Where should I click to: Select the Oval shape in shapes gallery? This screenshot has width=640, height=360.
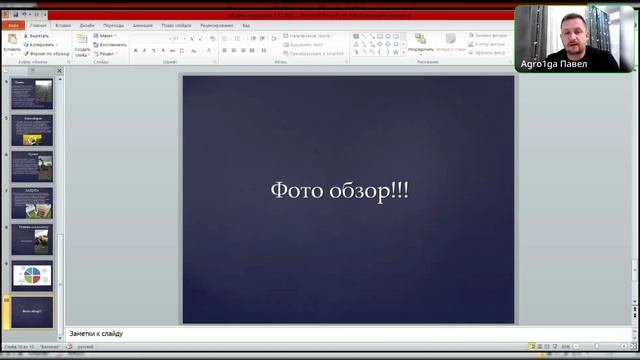[388, 36]
